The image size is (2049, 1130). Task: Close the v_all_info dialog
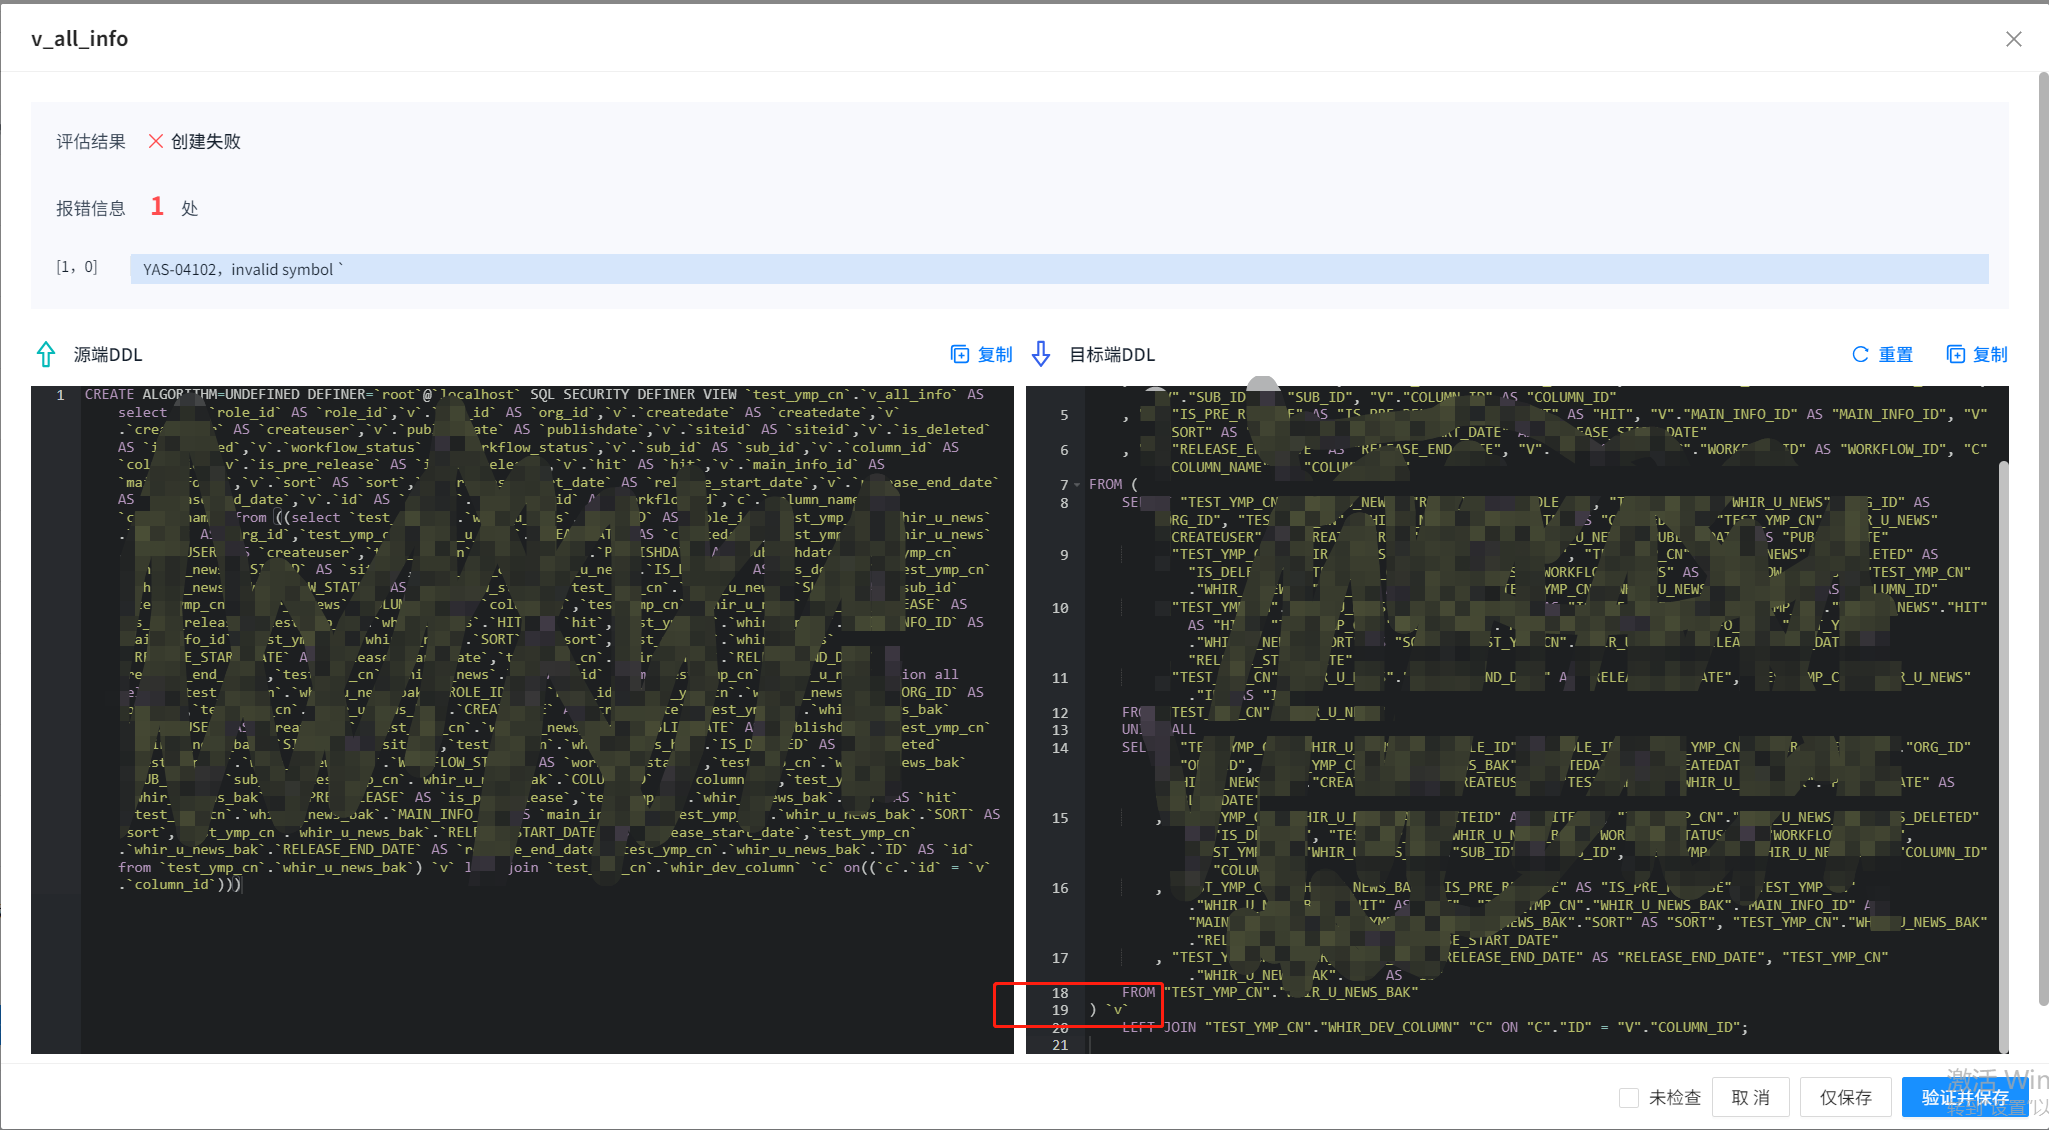pyautogui.click(x=2013, y=39)
